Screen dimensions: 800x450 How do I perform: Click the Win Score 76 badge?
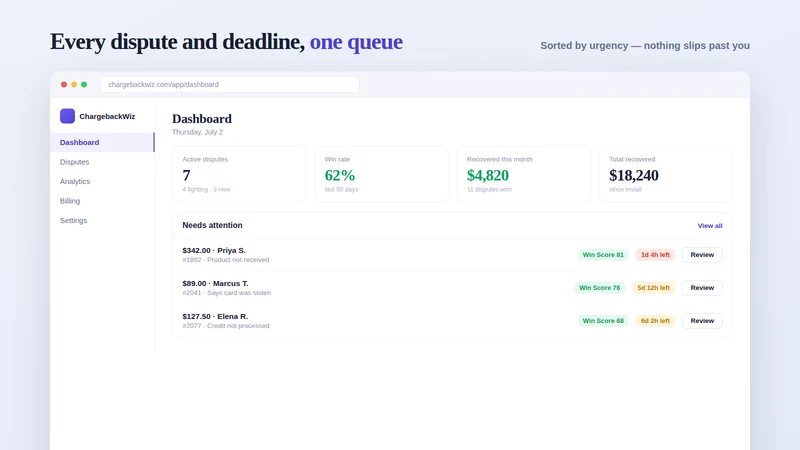coord(599,288)
